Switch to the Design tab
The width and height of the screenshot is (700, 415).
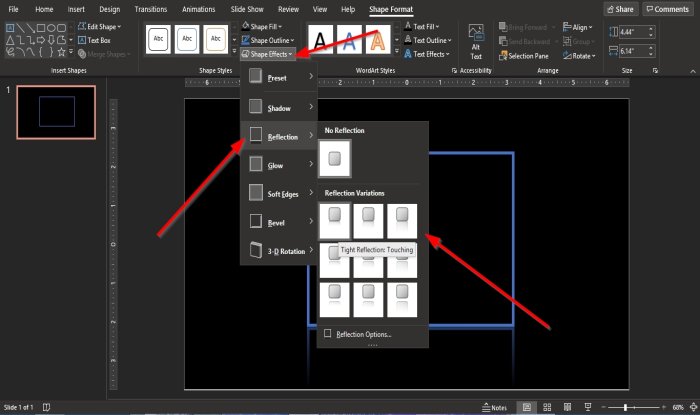pos(109,9)
